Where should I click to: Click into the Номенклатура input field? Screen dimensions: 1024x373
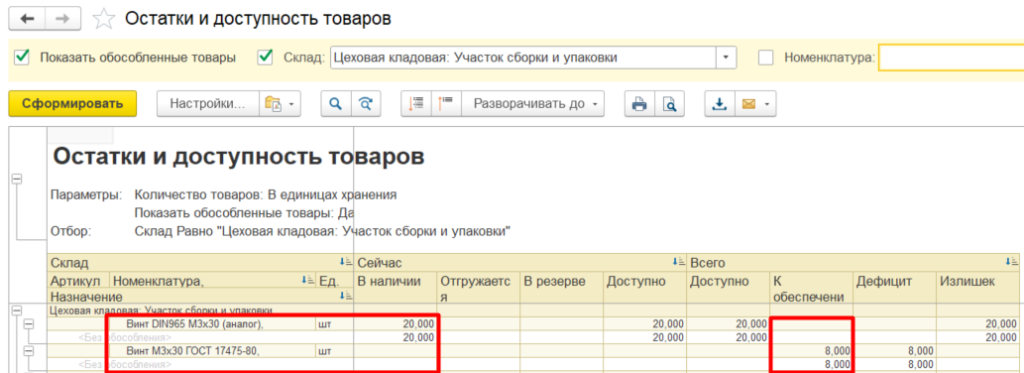point(952,57)
